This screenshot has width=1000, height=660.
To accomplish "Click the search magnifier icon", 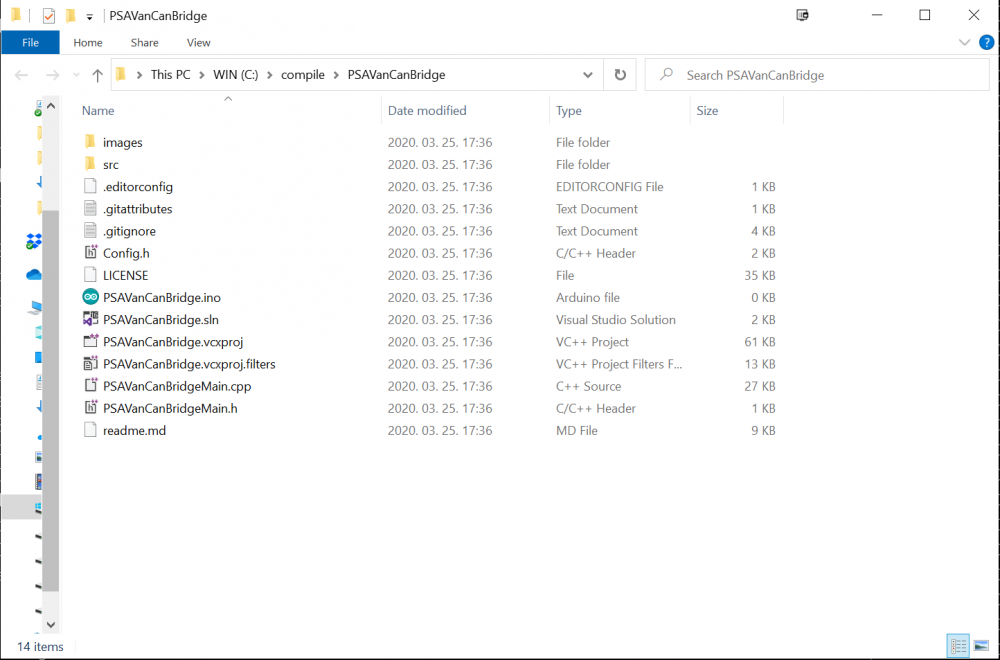I will click(666, 75).
